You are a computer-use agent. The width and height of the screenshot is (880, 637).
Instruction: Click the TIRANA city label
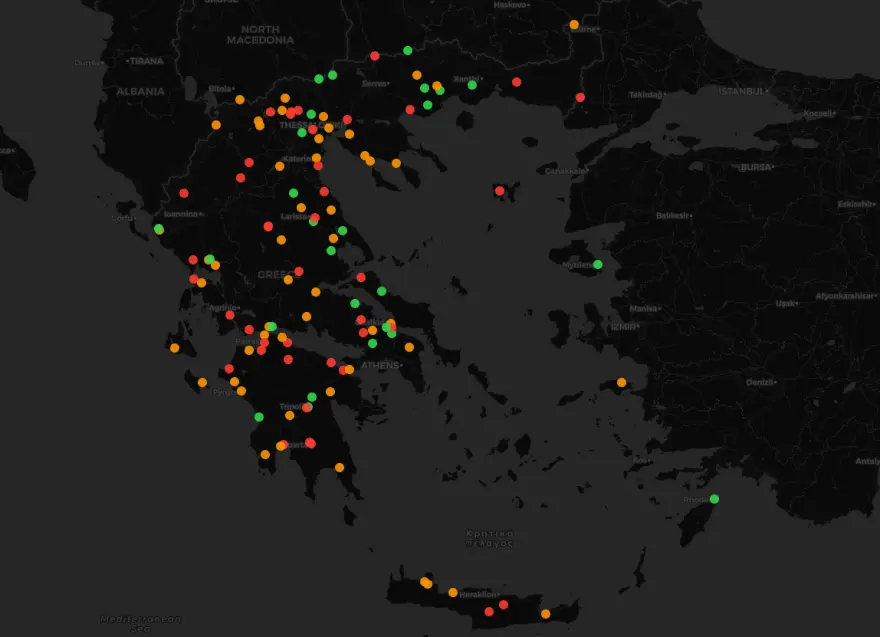tap(145, 61)
